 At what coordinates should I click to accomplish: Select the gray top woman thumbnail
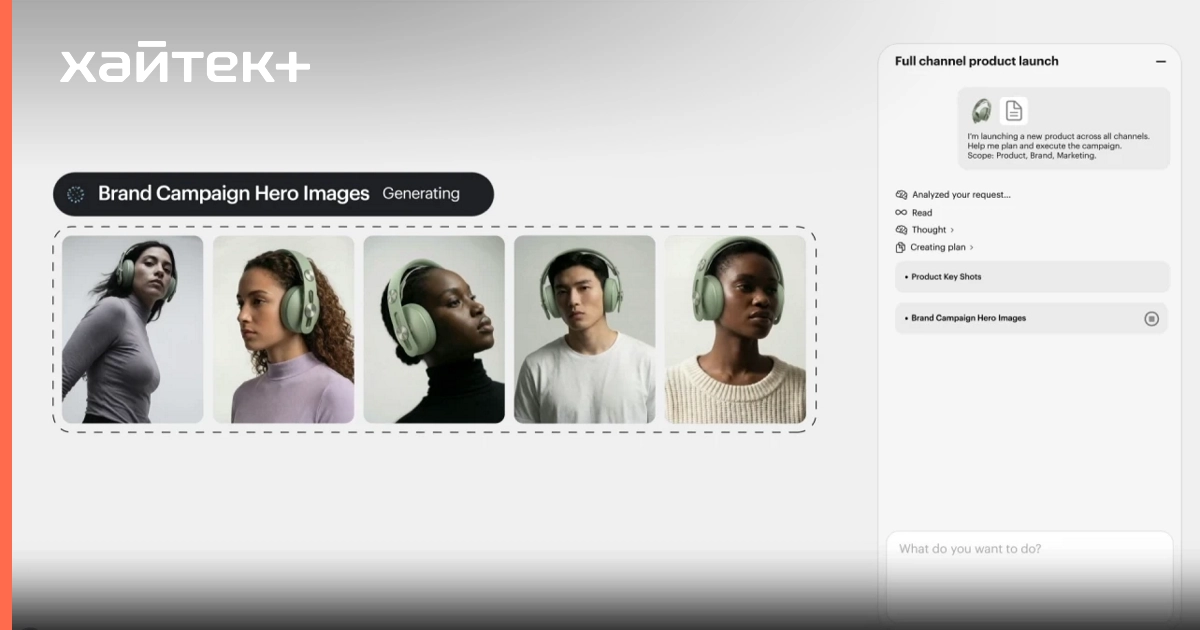coord(133,329)
